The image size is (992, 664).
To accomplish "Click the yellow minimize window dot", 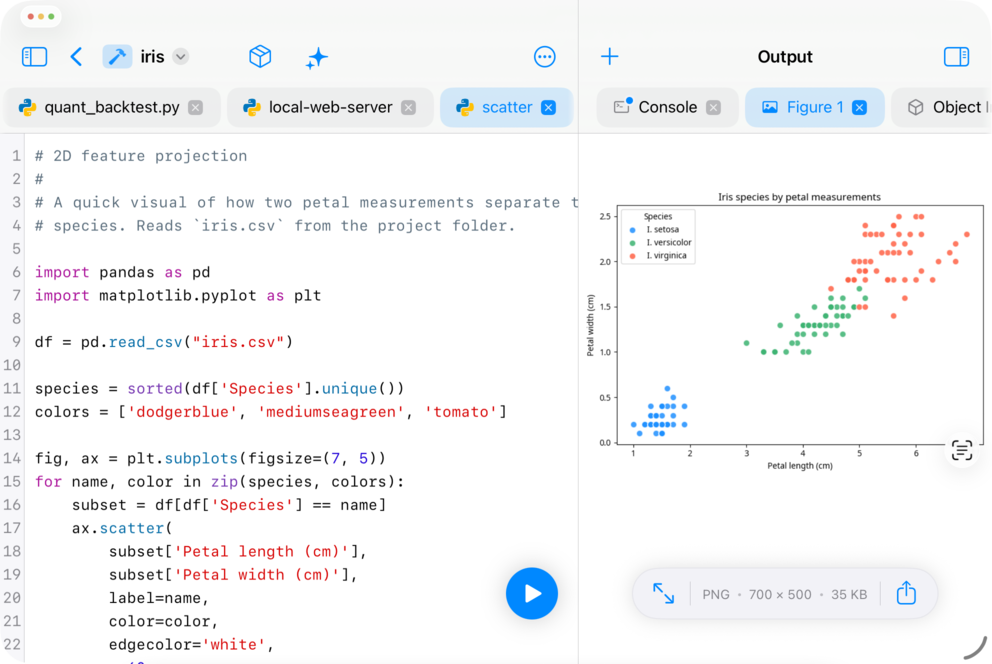I will pos(41,16).
